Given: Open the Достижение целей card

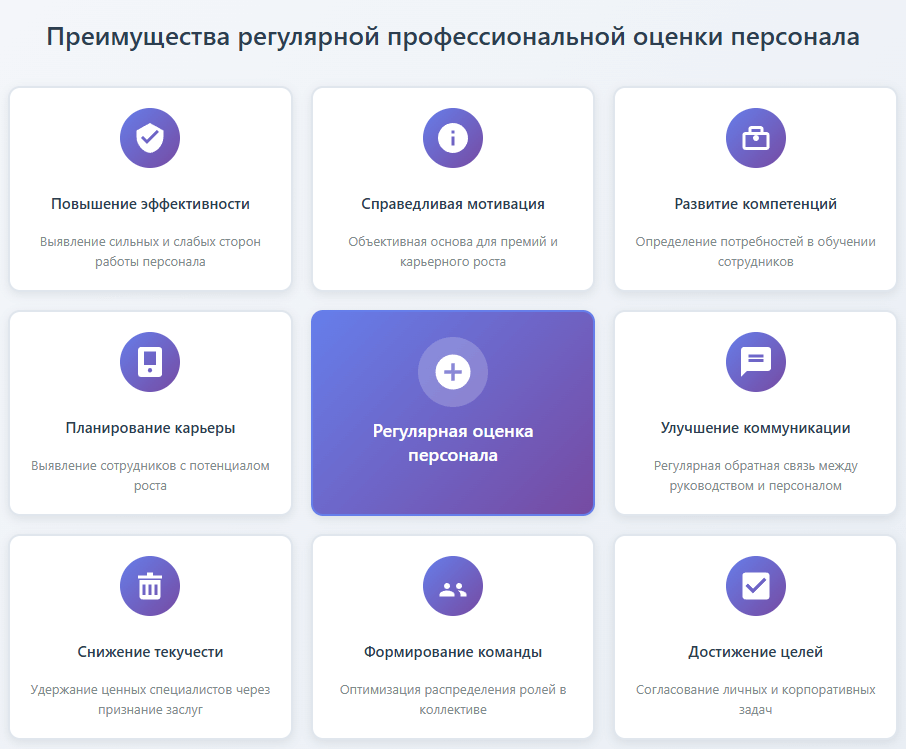Looking at the screenshot, I should tap(755, 636).
